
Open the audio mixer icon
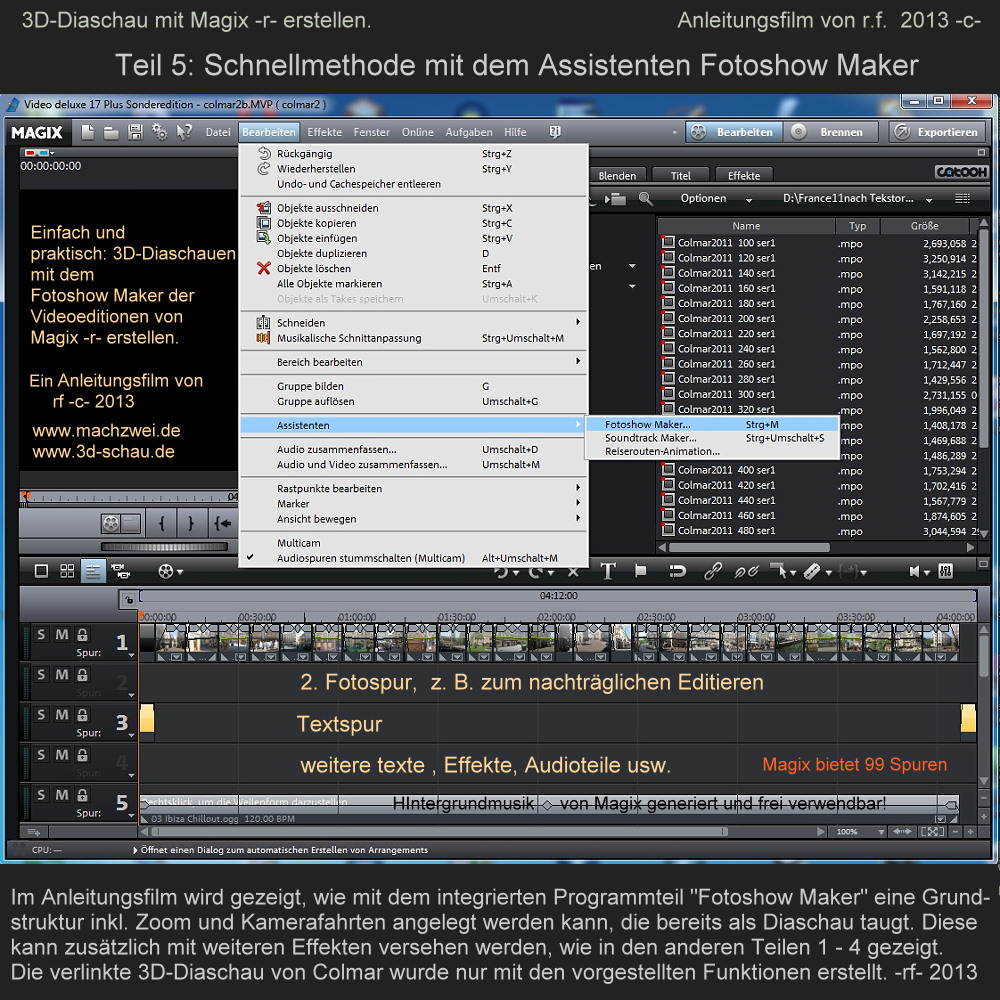coord(946,571)
